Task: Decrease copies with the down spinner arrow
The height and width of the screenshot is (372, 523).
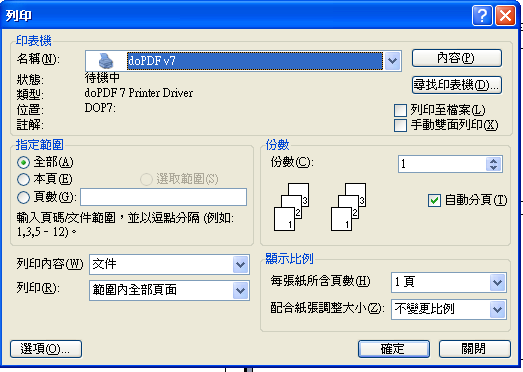Action: tap(494, 167)
